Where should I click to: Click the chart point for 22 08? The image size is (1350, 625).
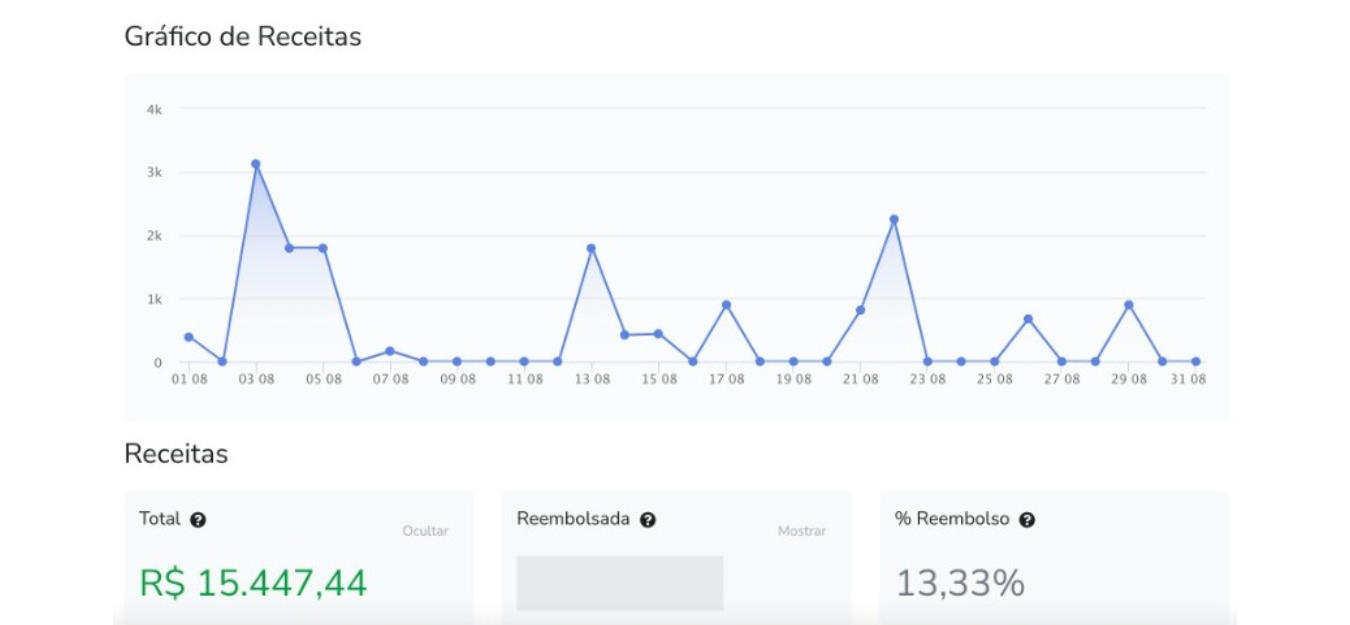894,219
